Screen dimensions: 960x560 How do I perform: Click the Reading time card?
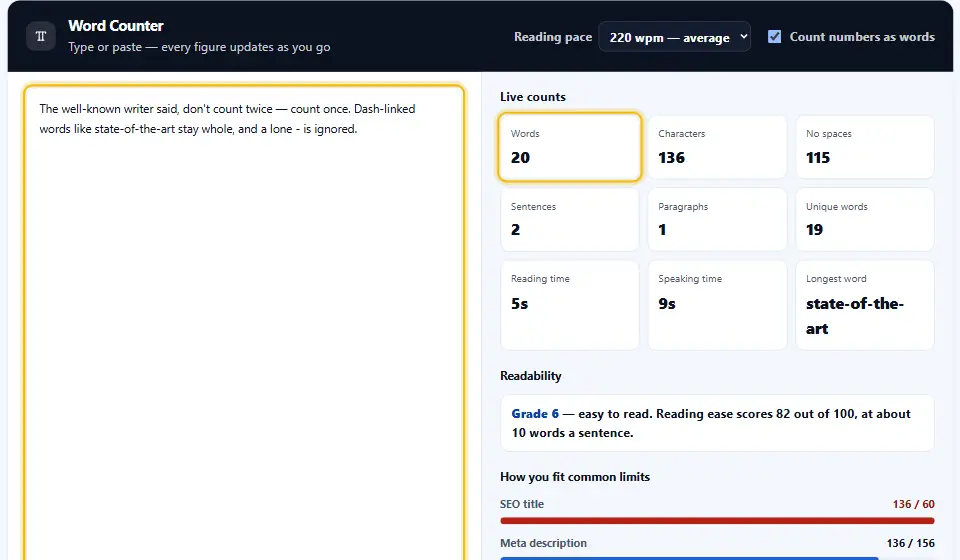coord(569,305)
